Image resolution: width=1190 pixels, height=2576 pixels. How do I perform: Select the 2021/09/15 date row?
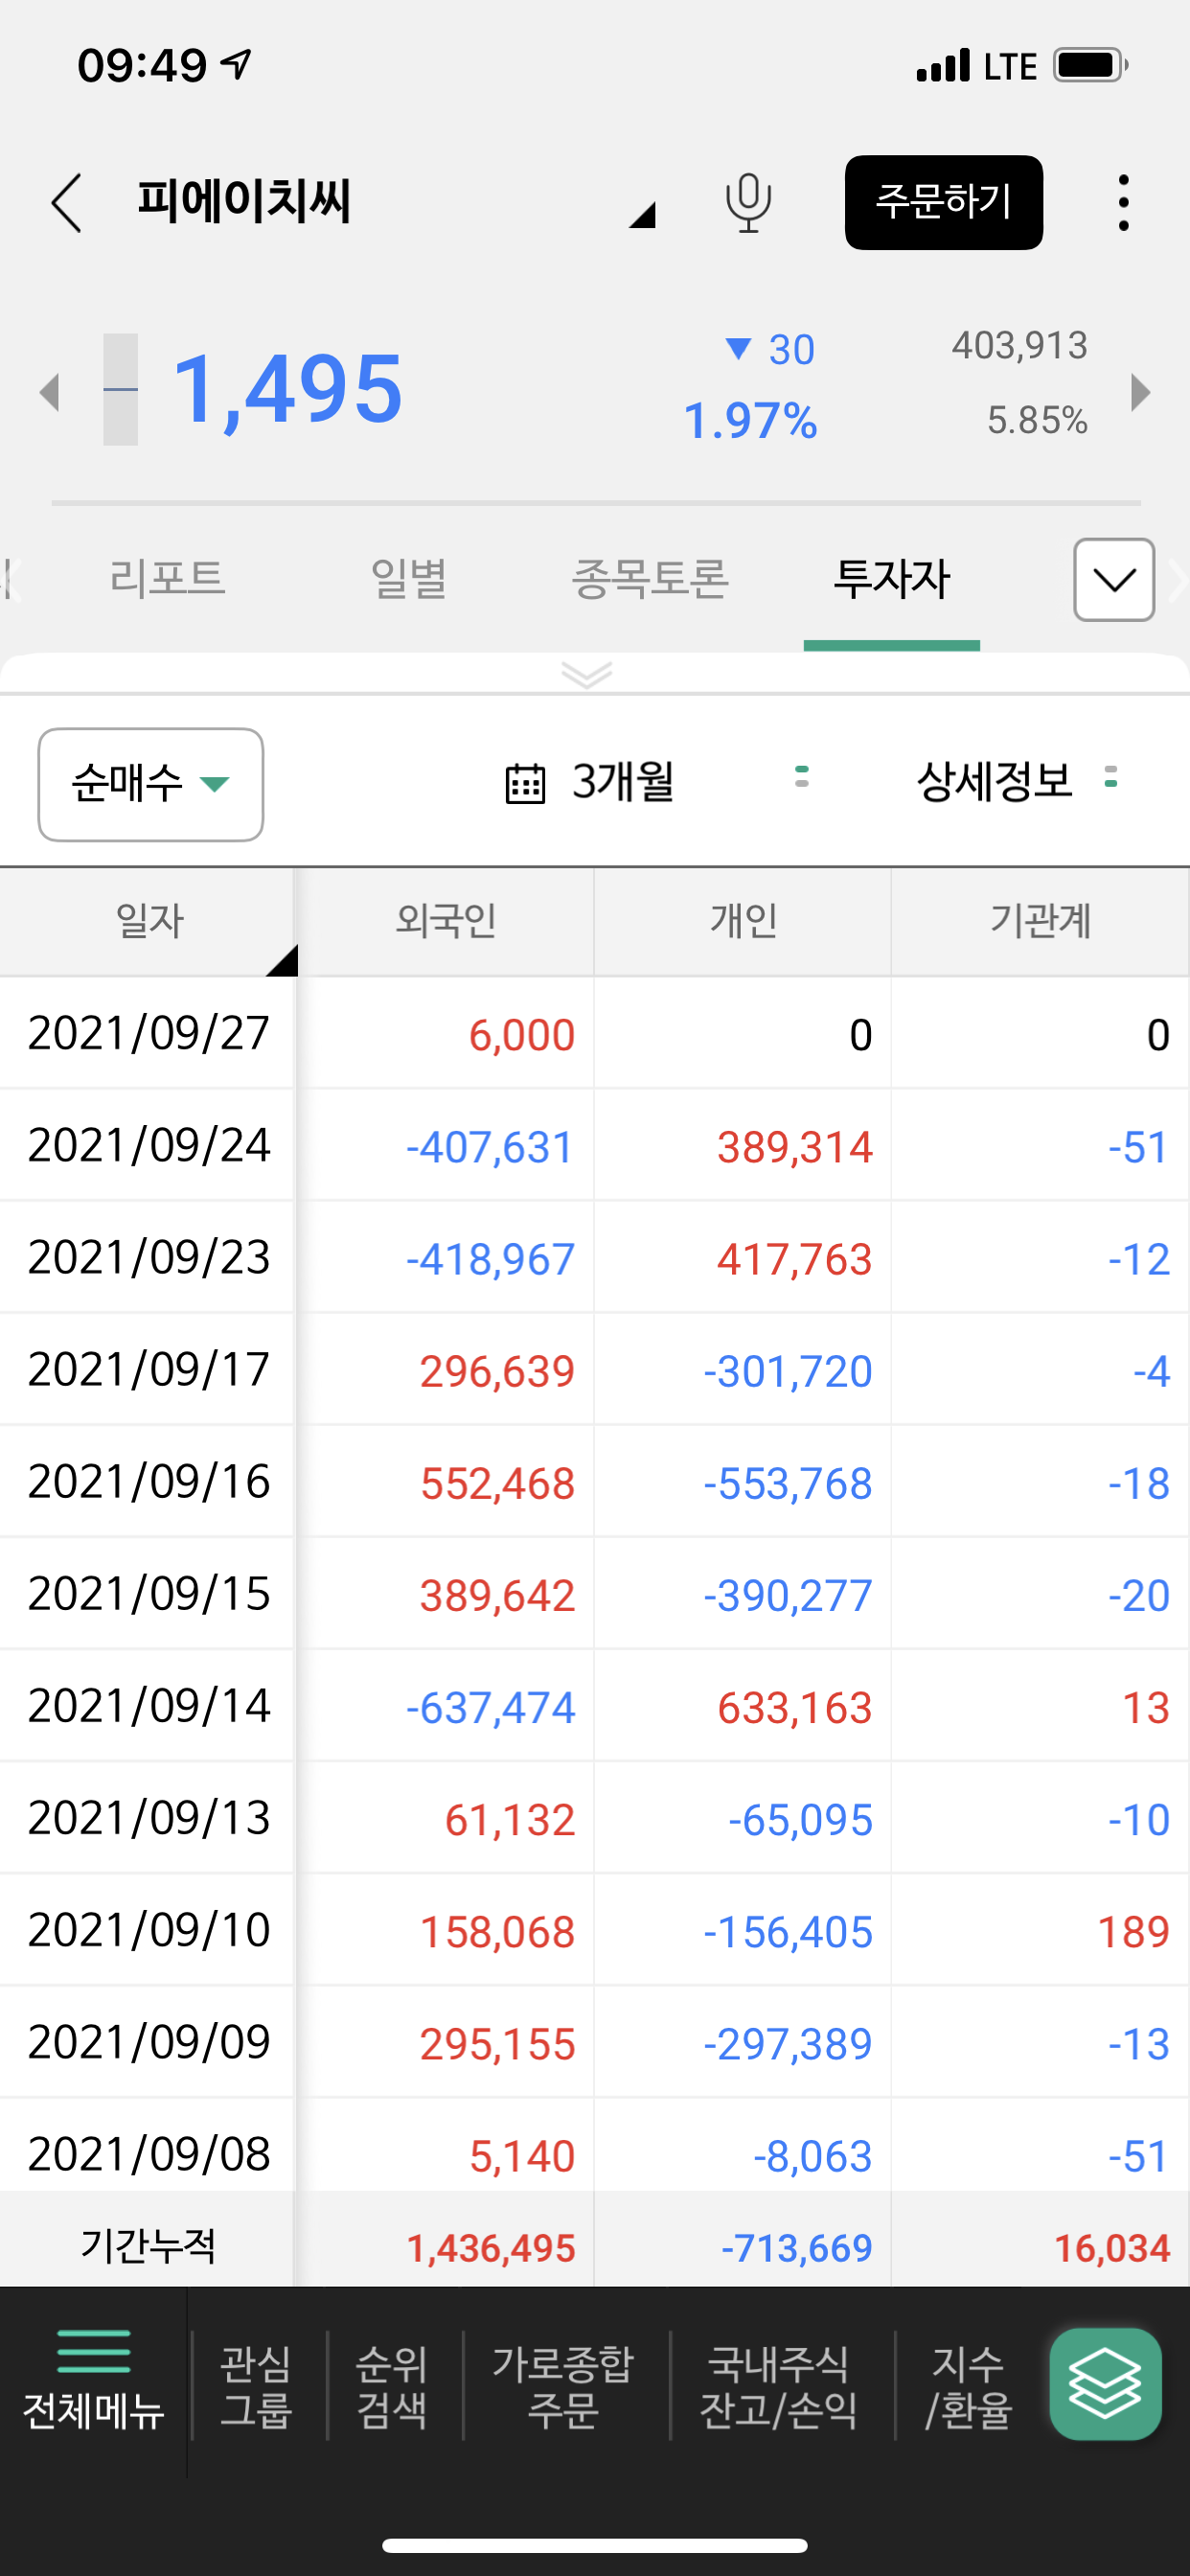click(x=148, y=1593)
